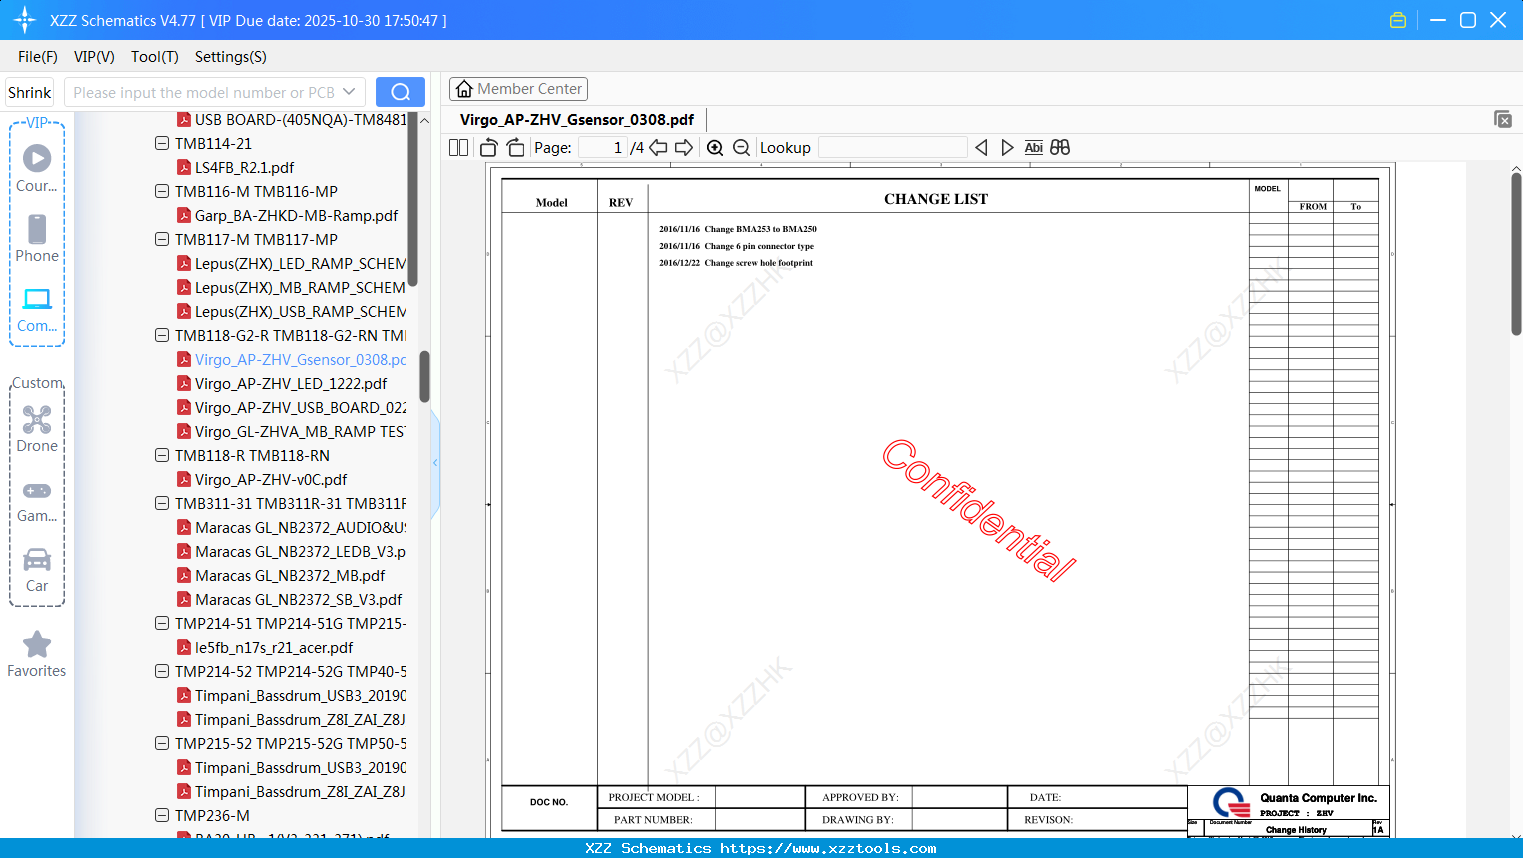Open the VIP(V) menu
The height and width of the screenshot is (858, 1523).
[x=94, y=57]
